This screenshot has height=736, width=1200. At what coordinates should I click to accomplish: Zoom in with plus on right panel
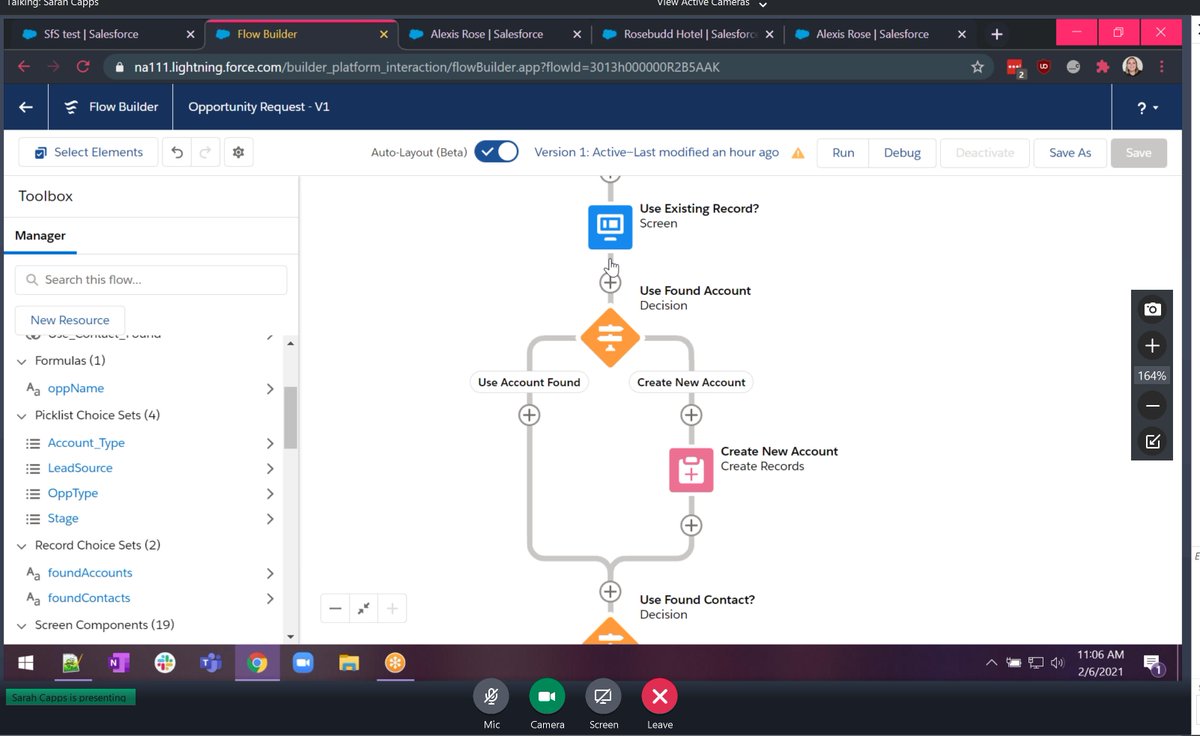[x=1152, y=346]
